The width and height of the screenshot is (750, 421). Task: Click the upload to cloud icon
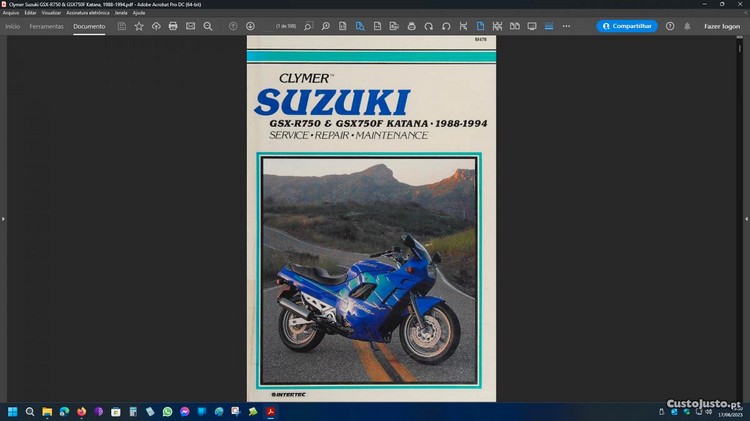coord(156,26)
